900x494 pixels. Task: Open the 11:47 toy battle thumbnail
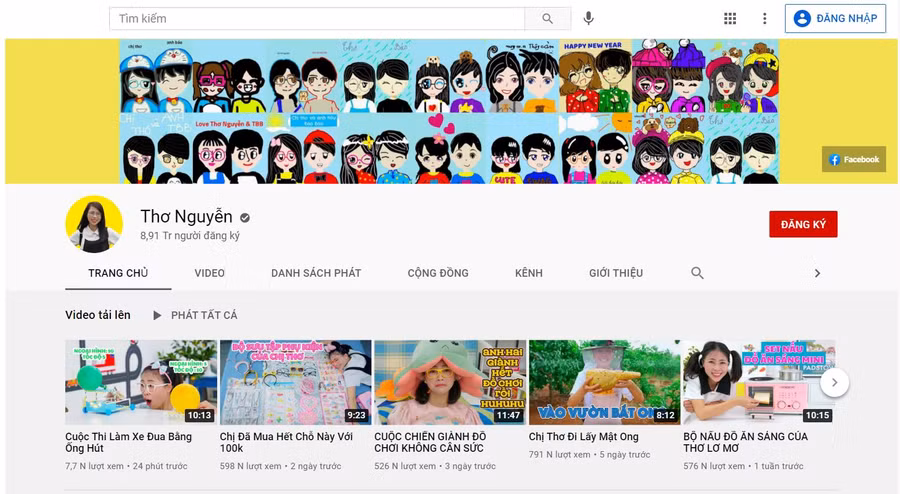(x=450, y=382)
